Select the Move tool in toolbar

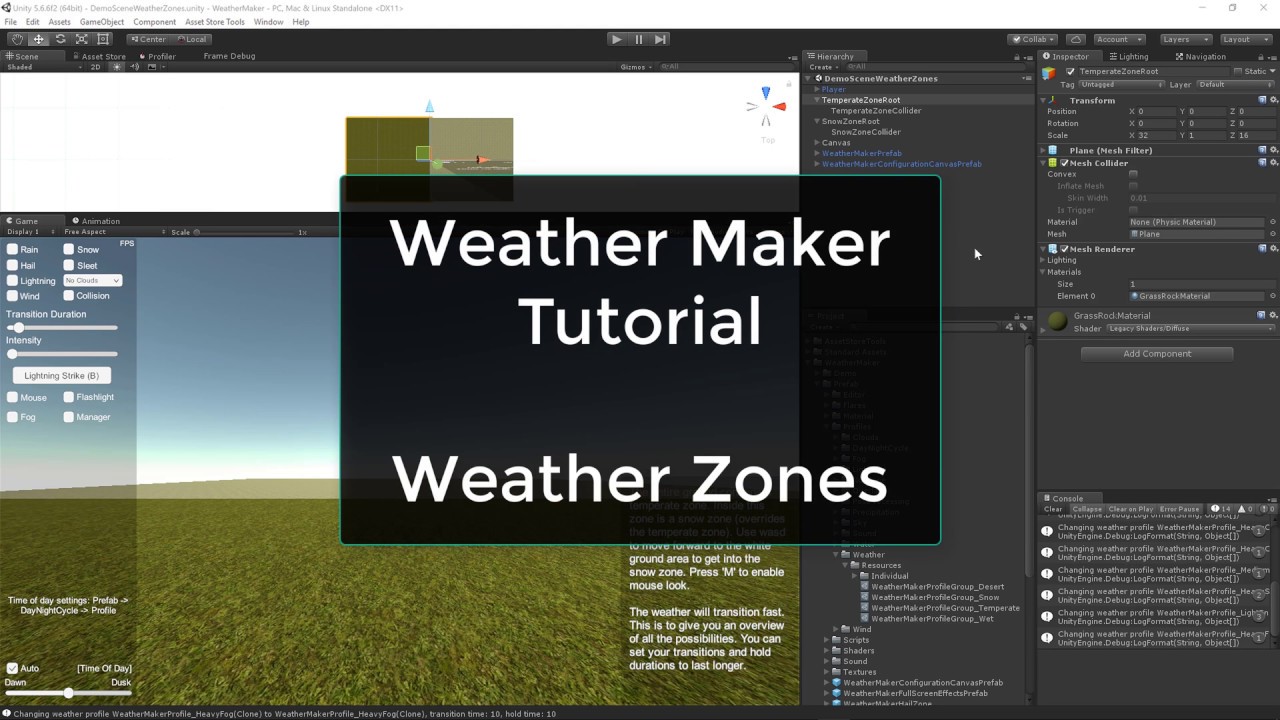38,39
